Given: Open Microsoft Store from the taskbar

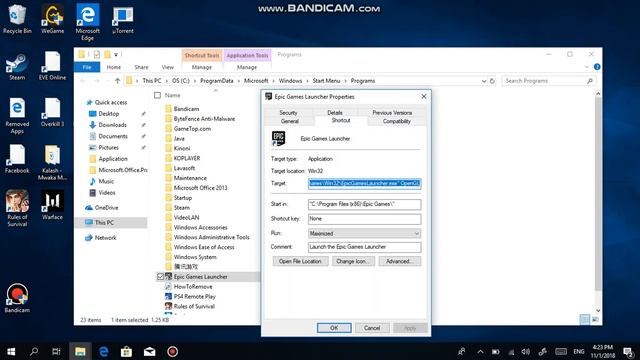Looking at the screenshot, I should point(126,351).
